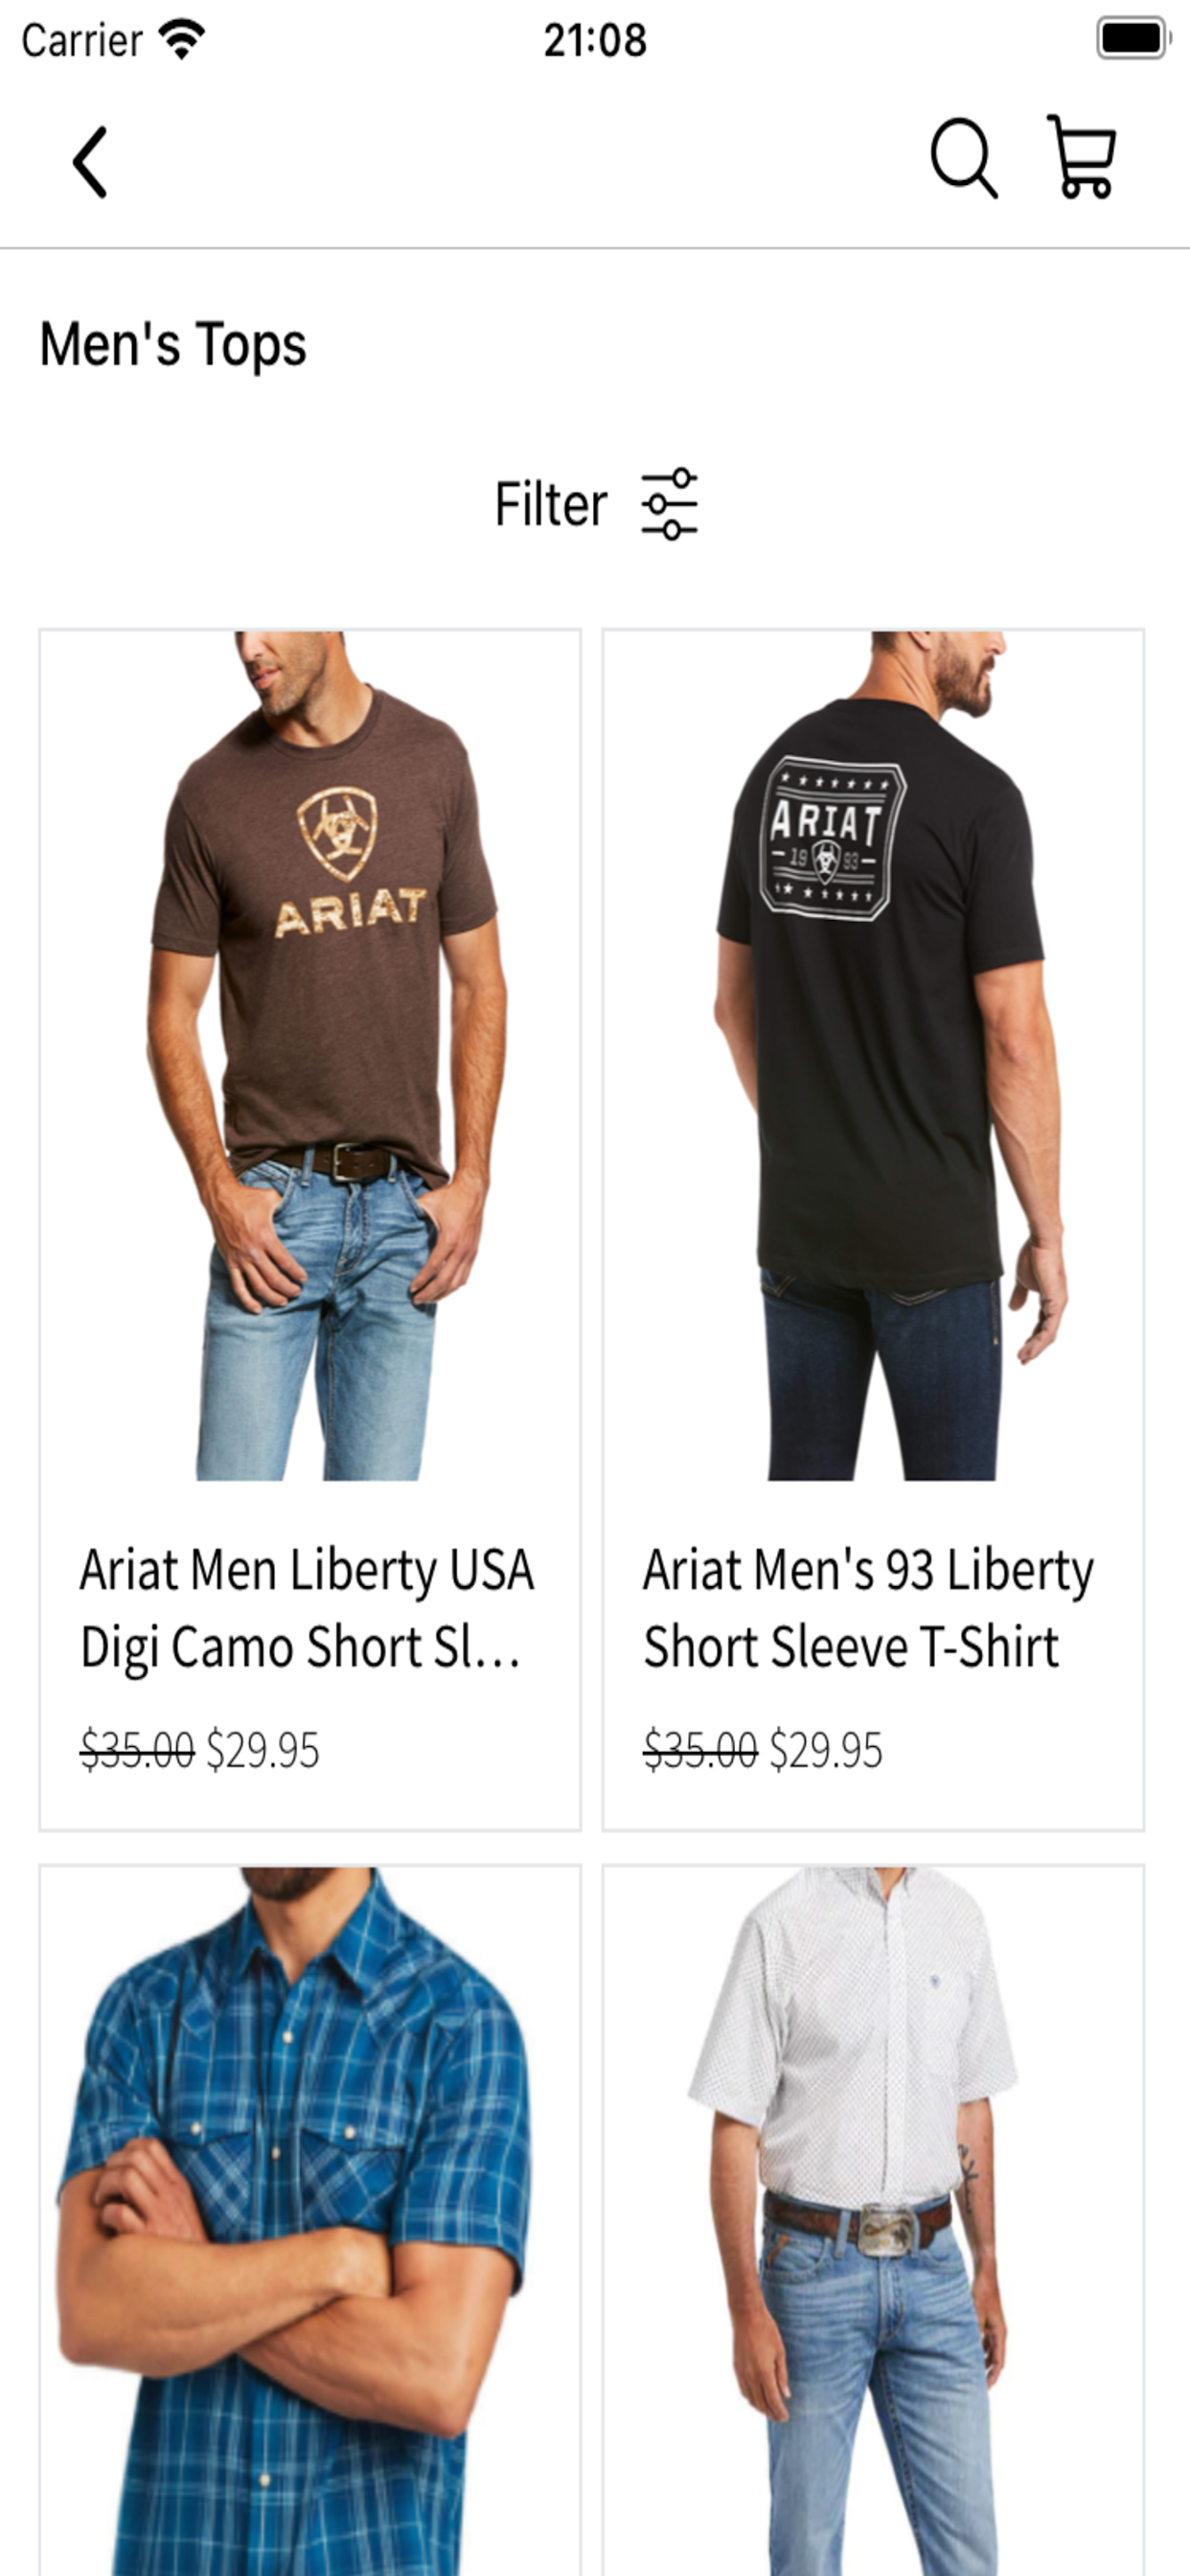Tap the filter sliders icon
Screen dimensions: 1190x2576
coord(669,504)
